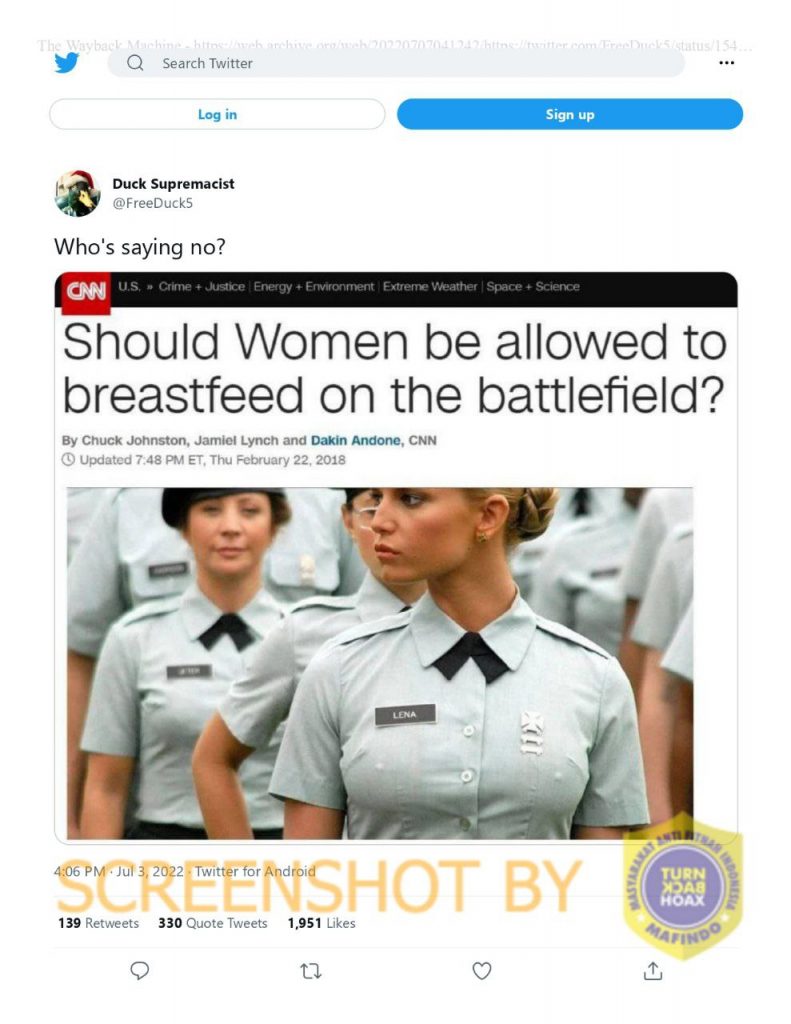Click the Wayback Machine archive URL text
The image size is (791, 1024).
coord(395,45)
